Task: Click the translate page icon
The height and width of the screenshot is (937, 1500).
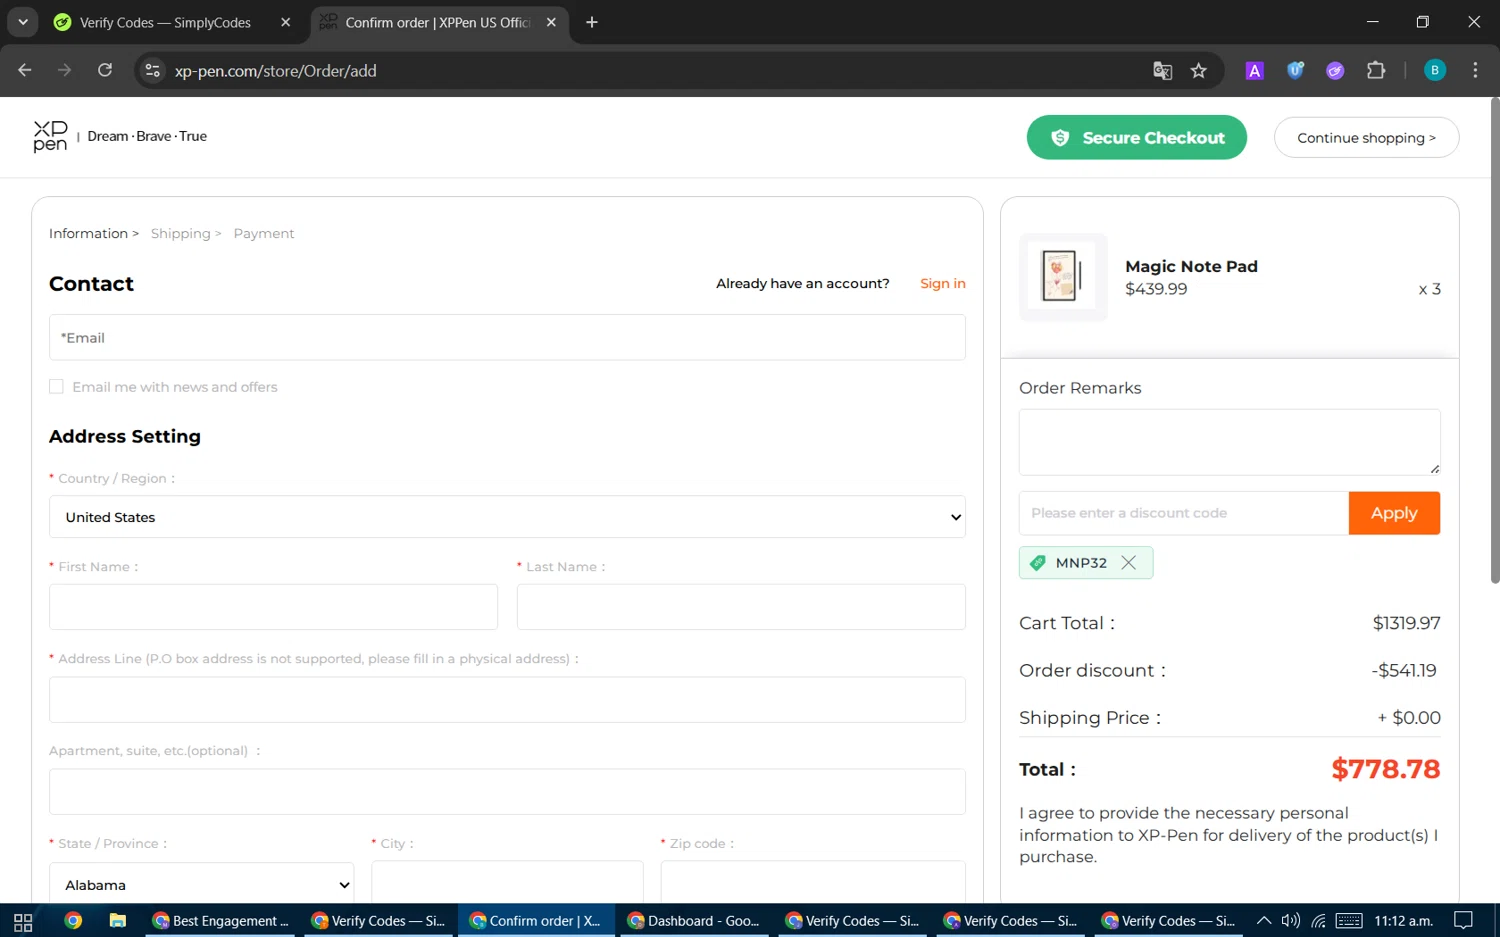Action: tap(1162, 70)
